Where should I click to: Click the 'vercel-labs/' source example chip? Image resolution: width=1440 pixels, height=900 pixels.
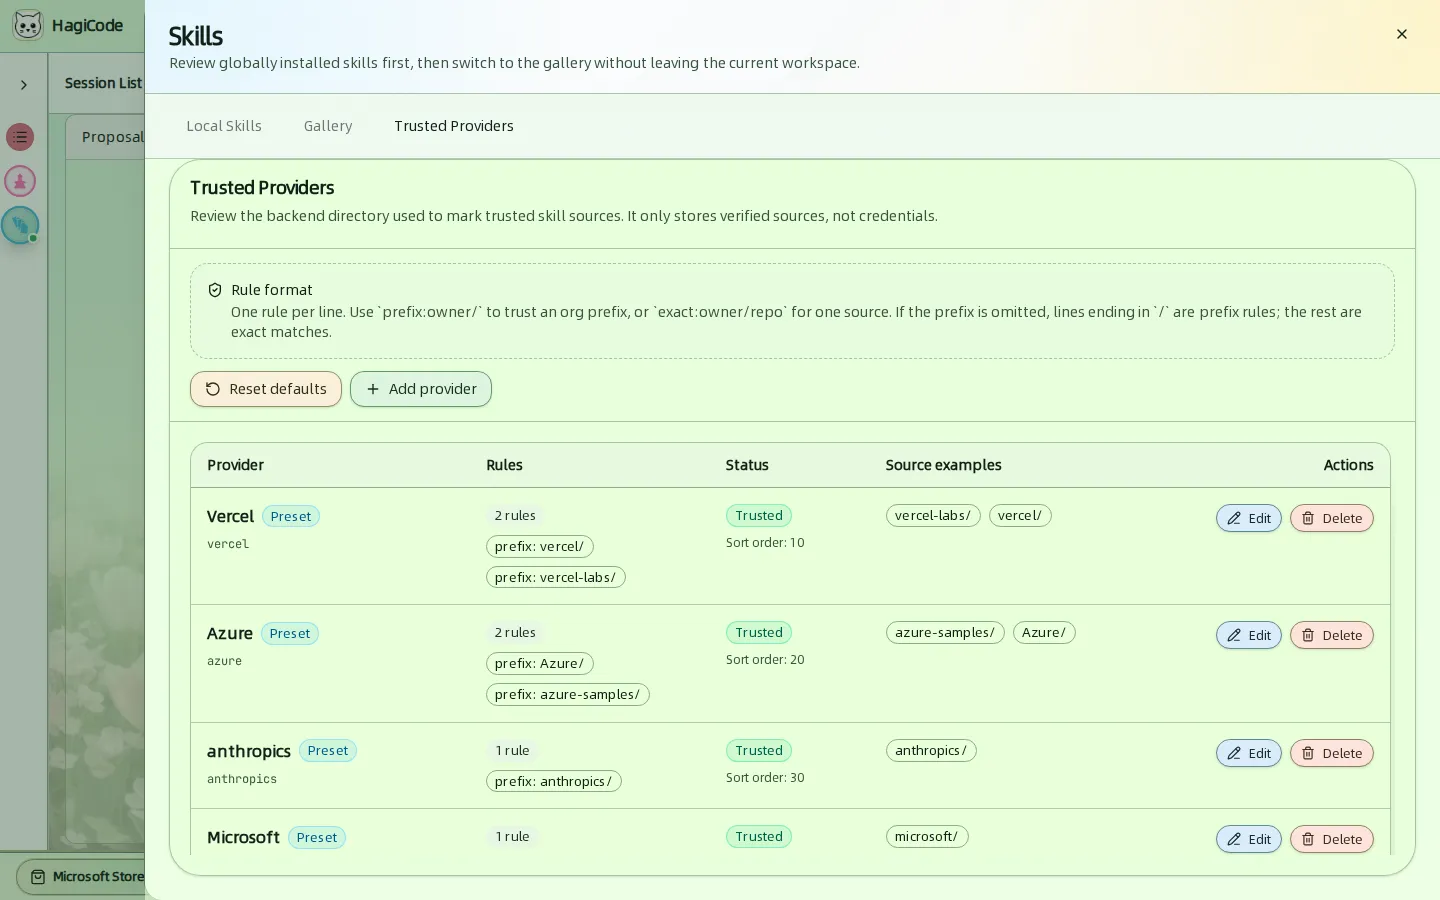[933, 516]
